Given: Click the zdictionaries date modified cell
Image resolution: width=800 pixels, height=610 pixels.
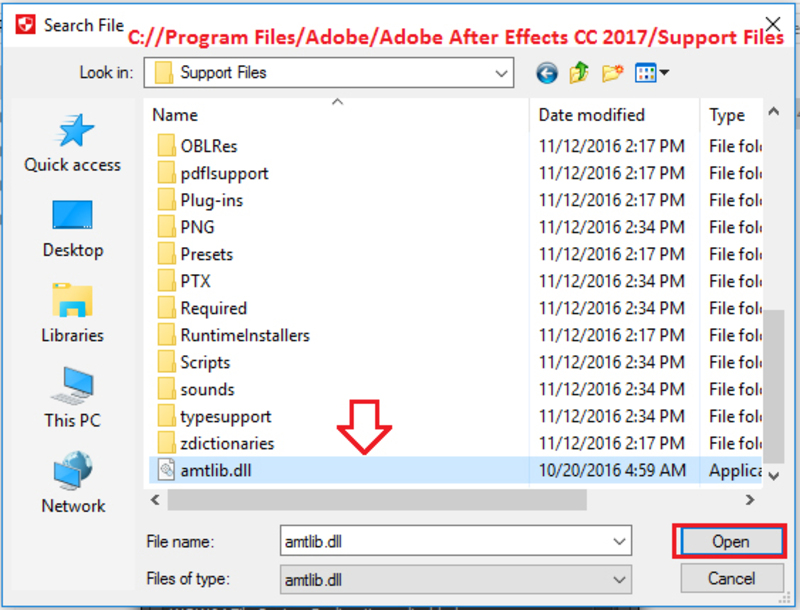Looking at the screenshot, I should 612,443.
